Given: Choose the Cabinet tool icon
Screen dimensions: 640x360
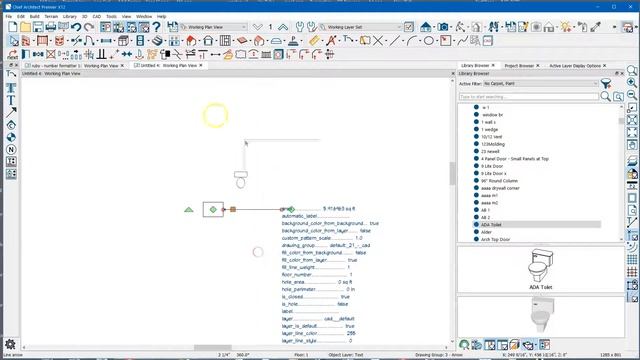Looking at the screenshot, I should (123, 41).
